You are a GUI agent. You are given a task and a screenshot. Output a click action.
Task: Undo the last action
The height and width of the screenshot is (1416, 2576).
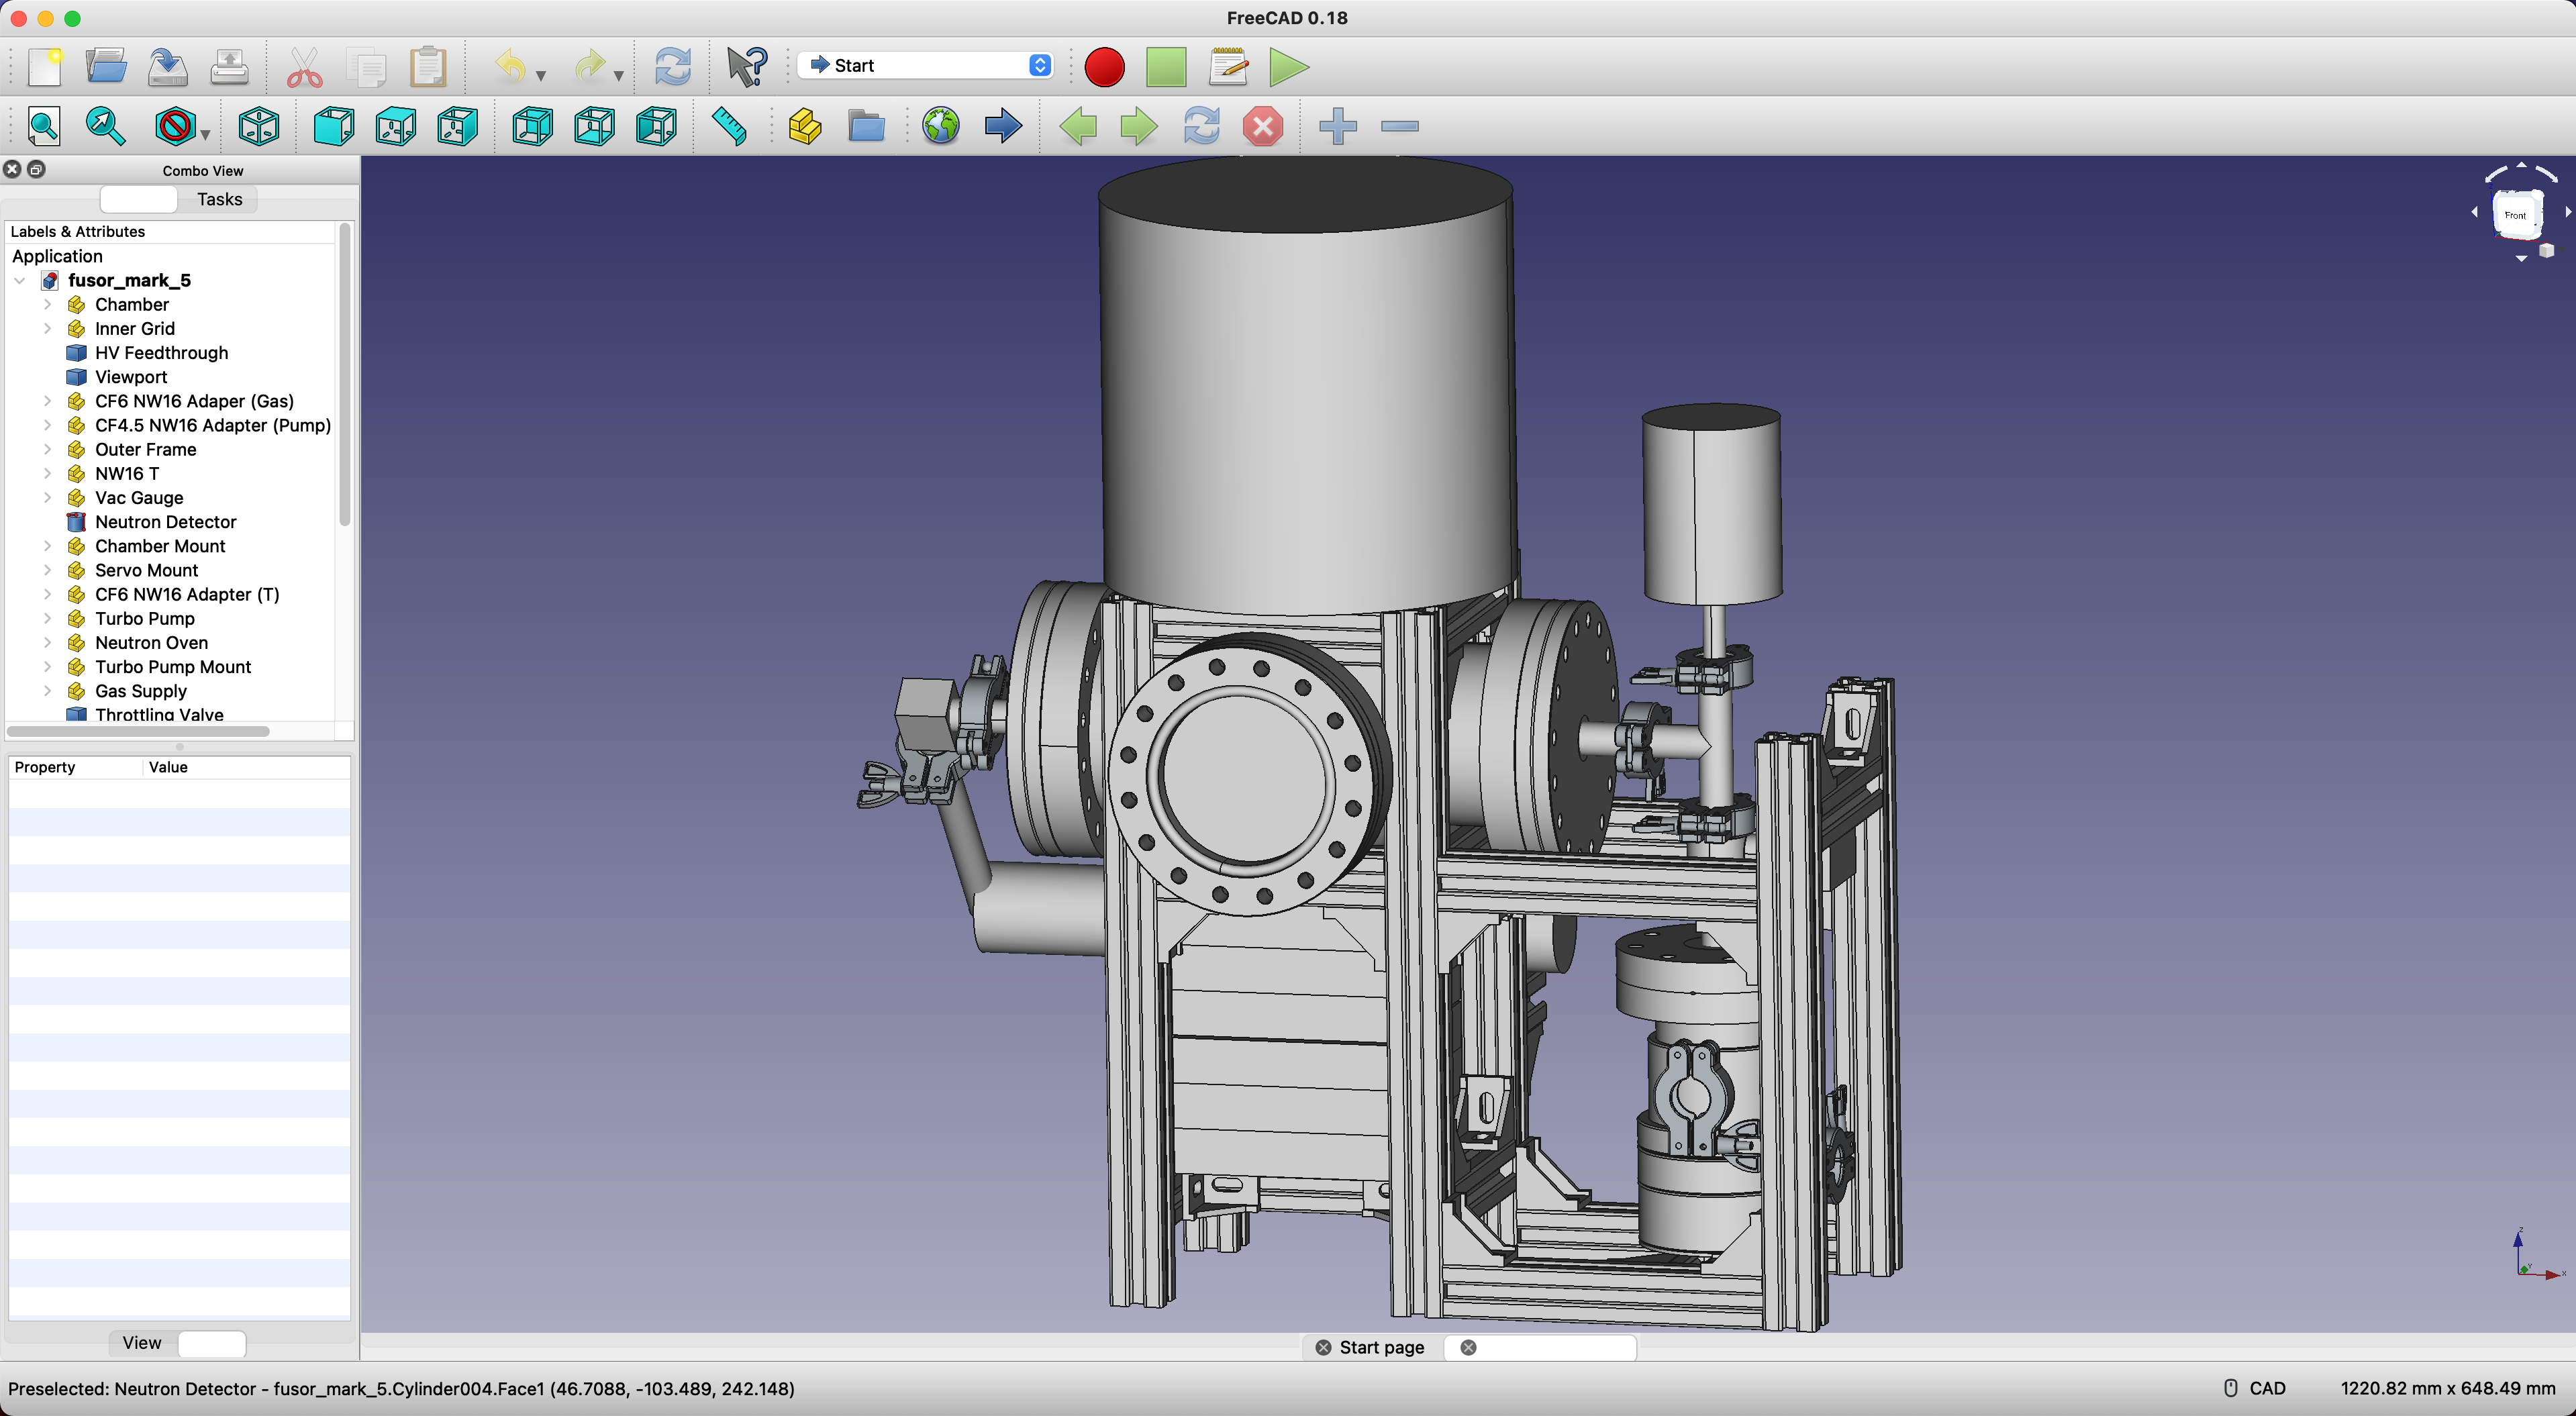[x=510, y=67]
